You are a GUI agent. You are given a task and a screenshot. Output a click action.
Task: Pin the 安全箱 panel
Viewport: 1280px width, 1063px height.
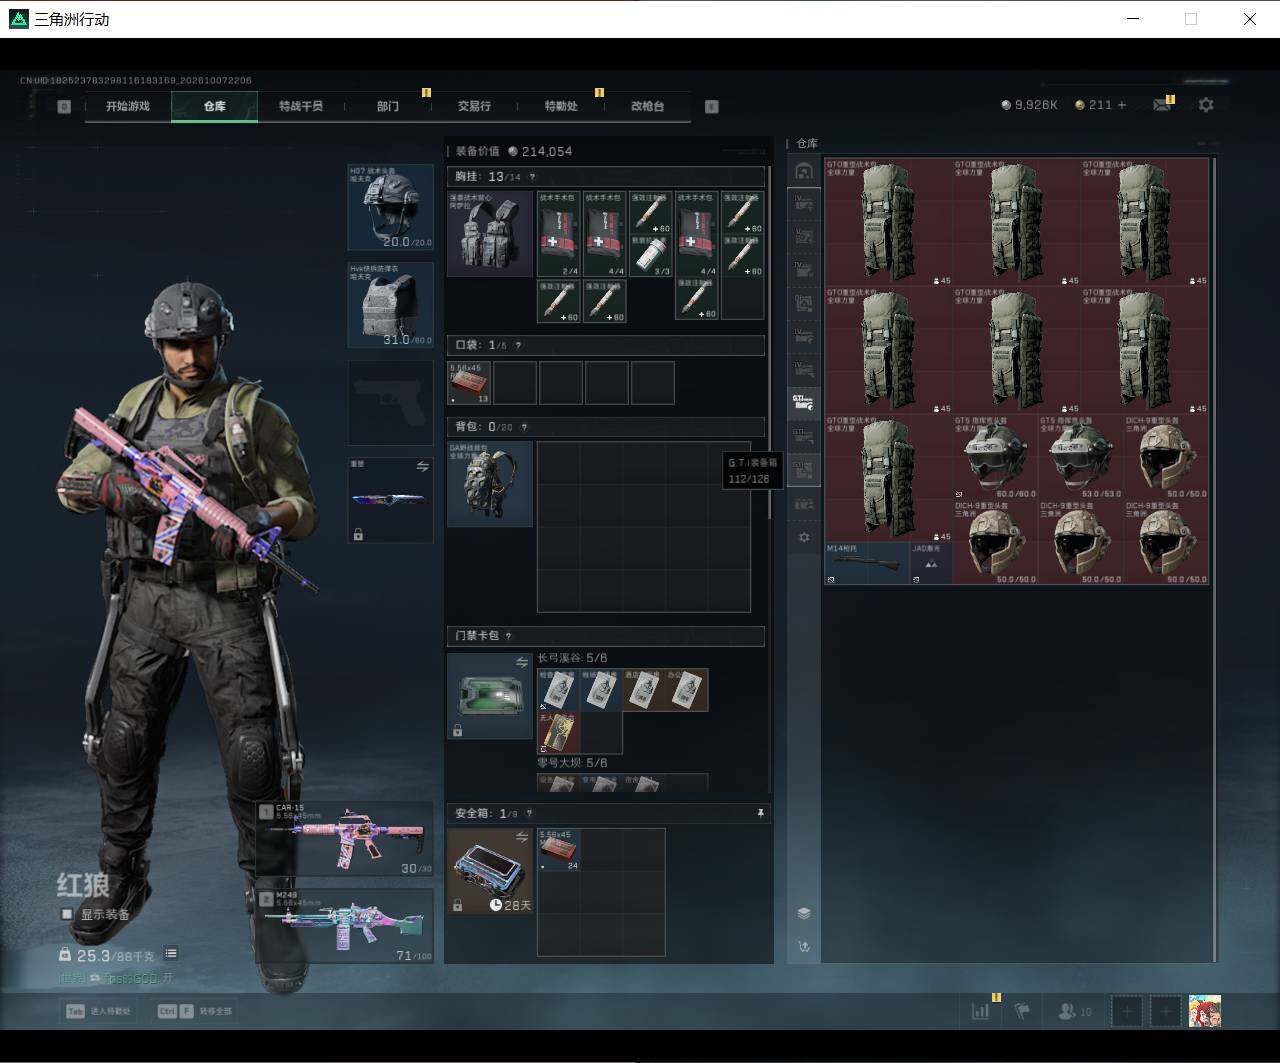point(760,814)
